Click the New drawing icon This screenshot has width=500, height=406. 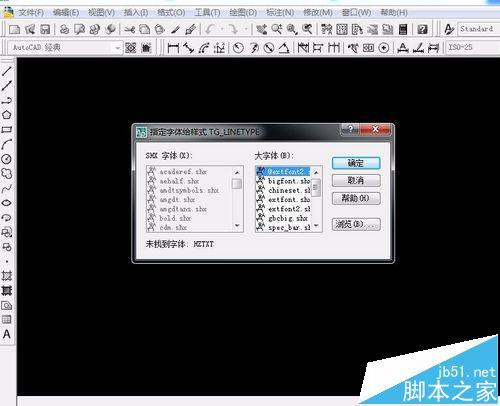tap(14, 30)
